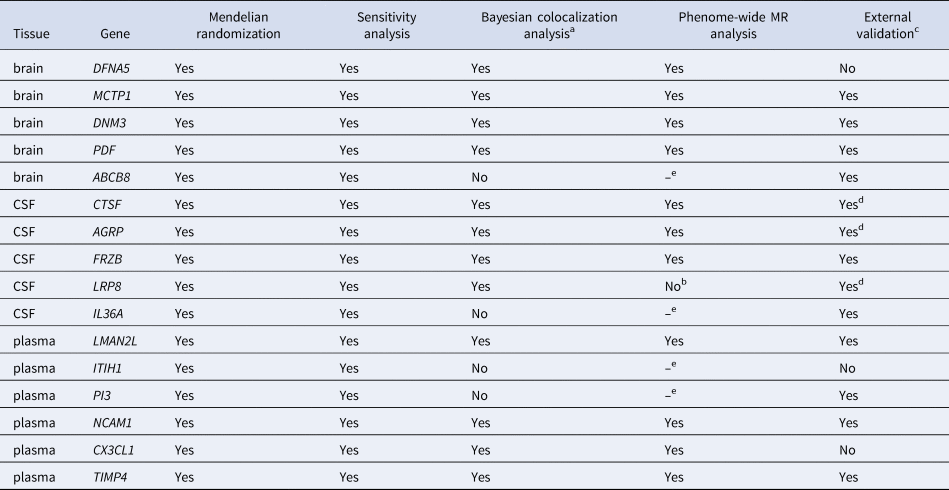Viewport: 949px width, 490px height.
Task: Select the LMAN2L gene cell
Action: point(115,342)
